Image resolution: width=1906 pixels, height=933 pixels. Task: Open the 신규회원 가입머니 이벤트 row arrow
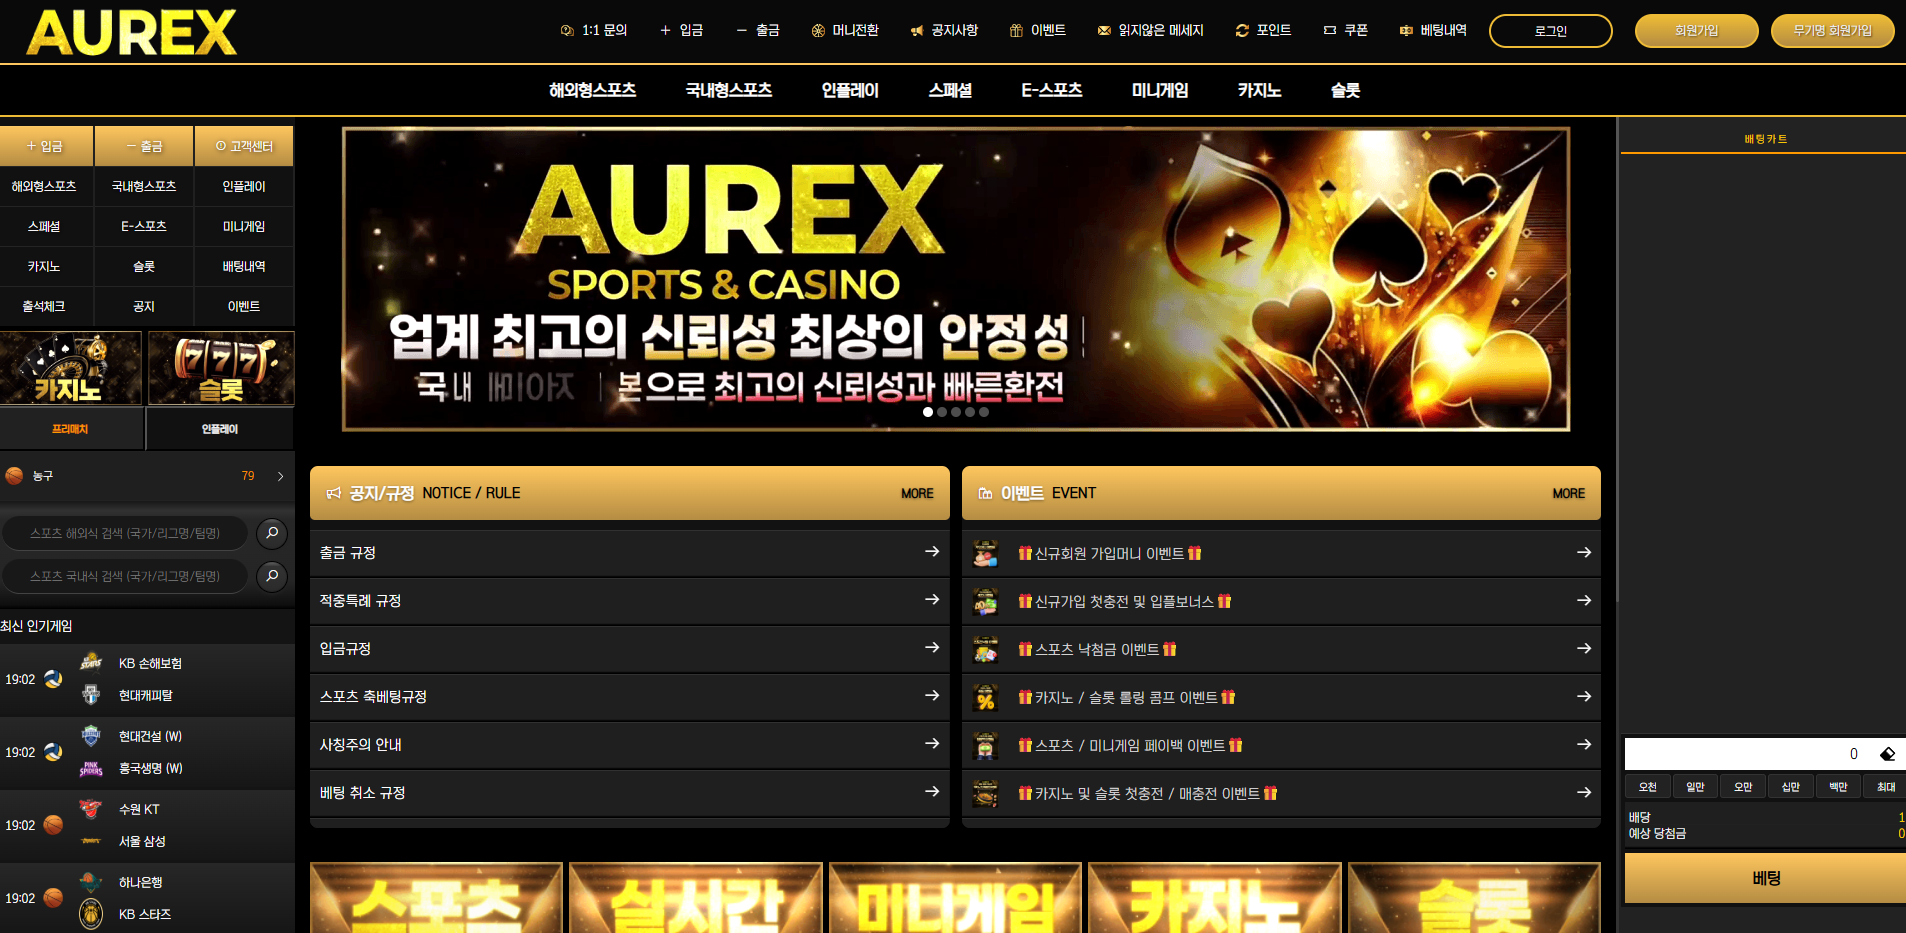tap(1583, 552)
